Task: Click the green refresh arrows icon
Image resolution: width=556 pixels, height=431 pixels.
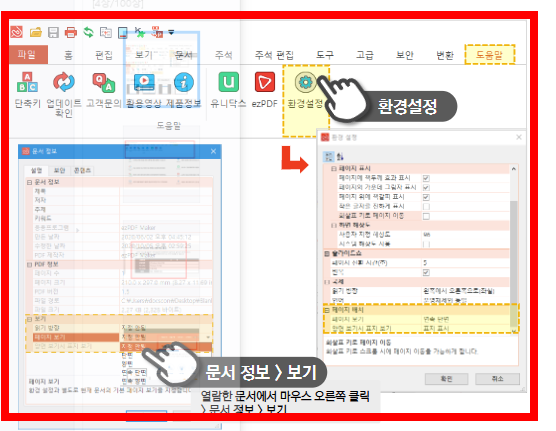Action: coord(88,32)
